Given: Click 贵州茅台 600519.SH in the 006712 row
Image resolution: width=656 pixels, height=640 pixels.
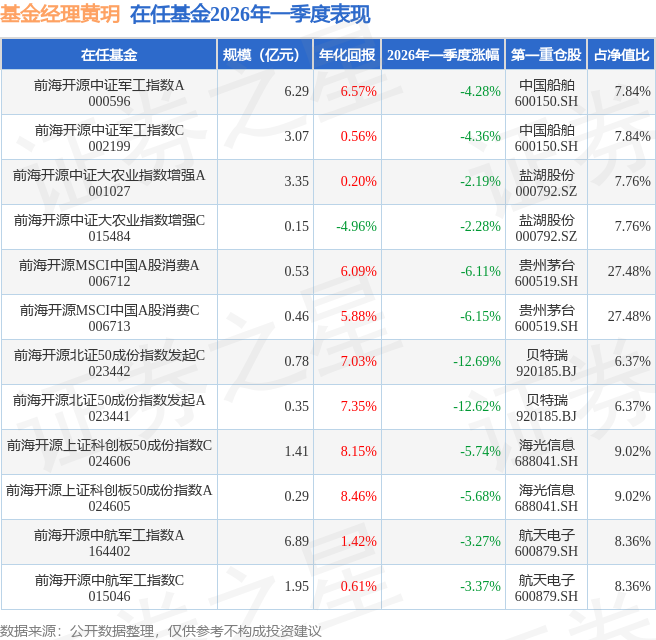Looking at the screenshot, I should [x=546, y=273].
